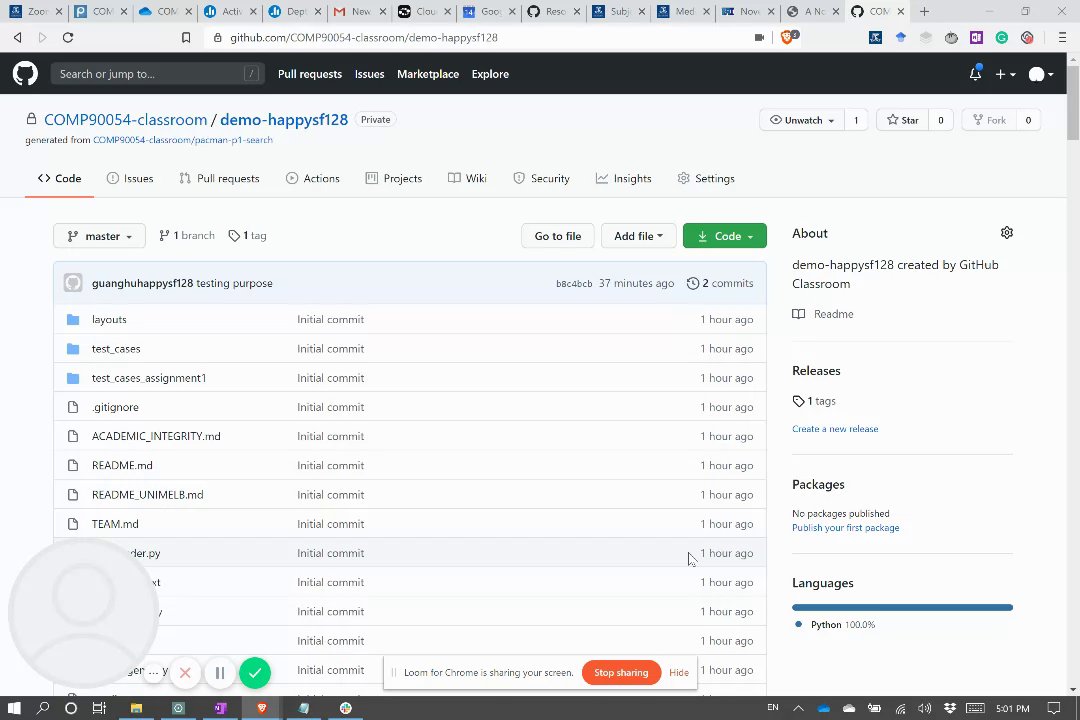Reload the page in browser toolbar
Viewport: 1080px width, 720px height.
click(x=68, y=37)
